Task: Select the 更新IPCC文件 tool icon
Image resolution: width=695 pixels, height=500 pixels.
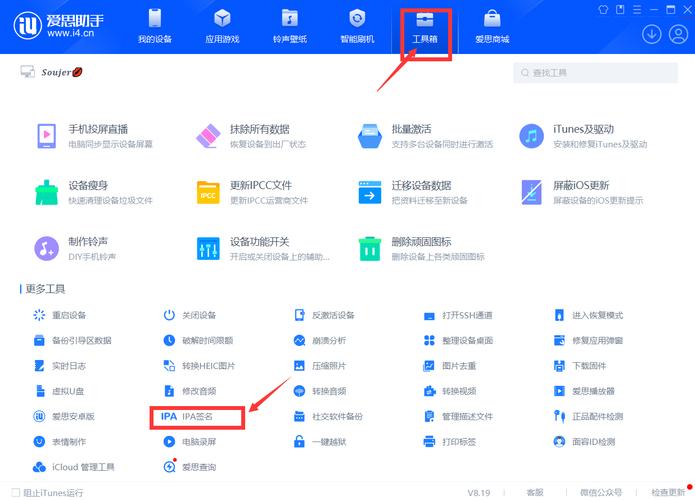Action: pyautogui.click(x=208, y=192)
